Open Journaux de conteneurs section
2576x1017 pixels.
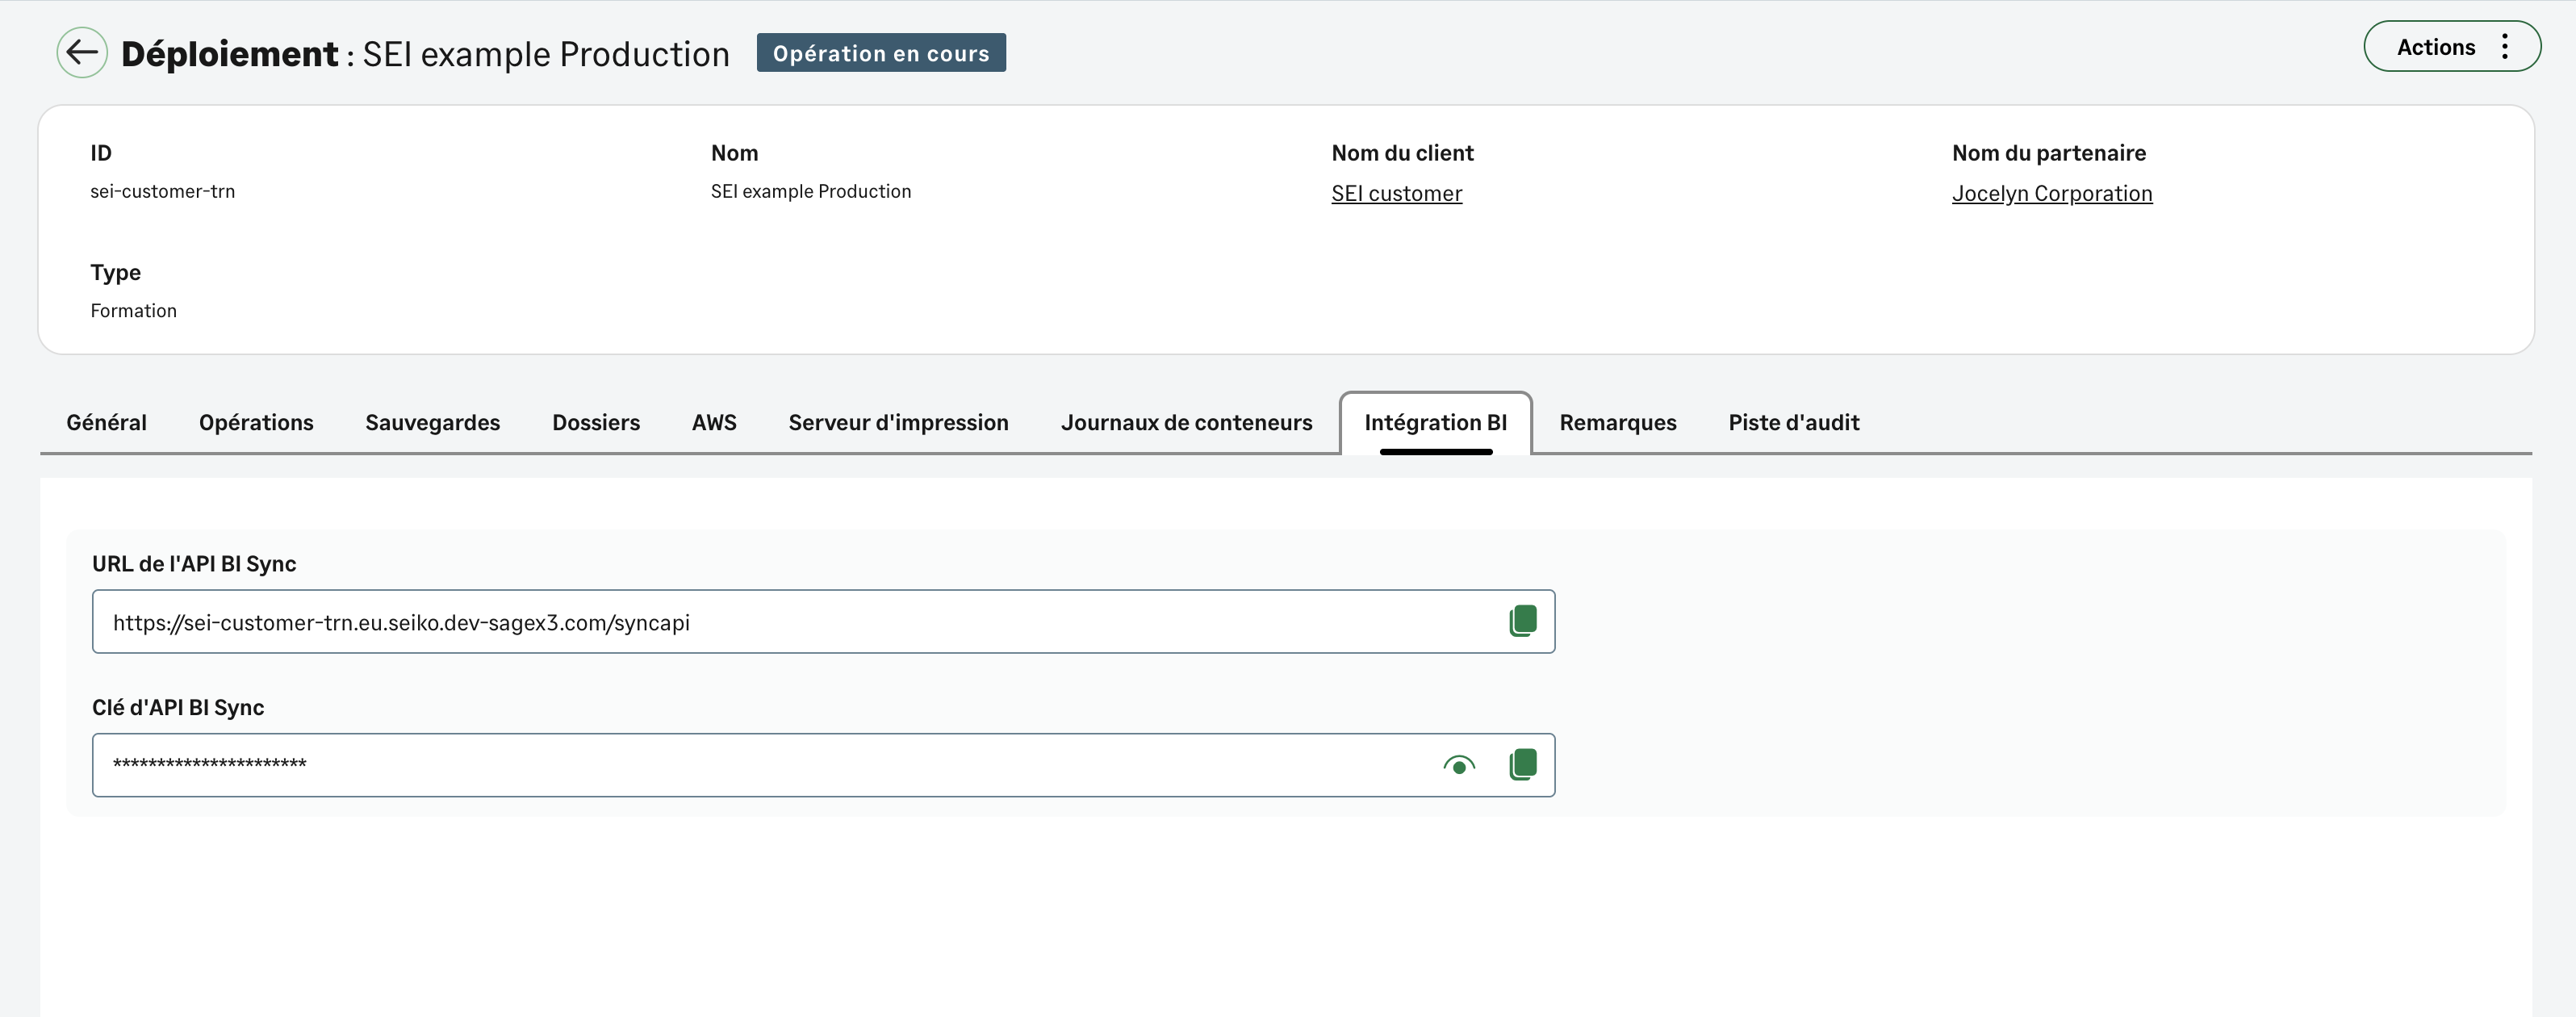tap(1186, 422)
